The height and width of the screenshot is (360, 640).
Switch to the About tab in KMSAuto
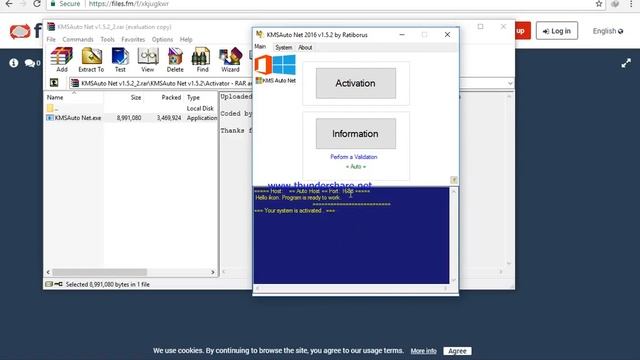pyautogui.click(x=305, y=48)
